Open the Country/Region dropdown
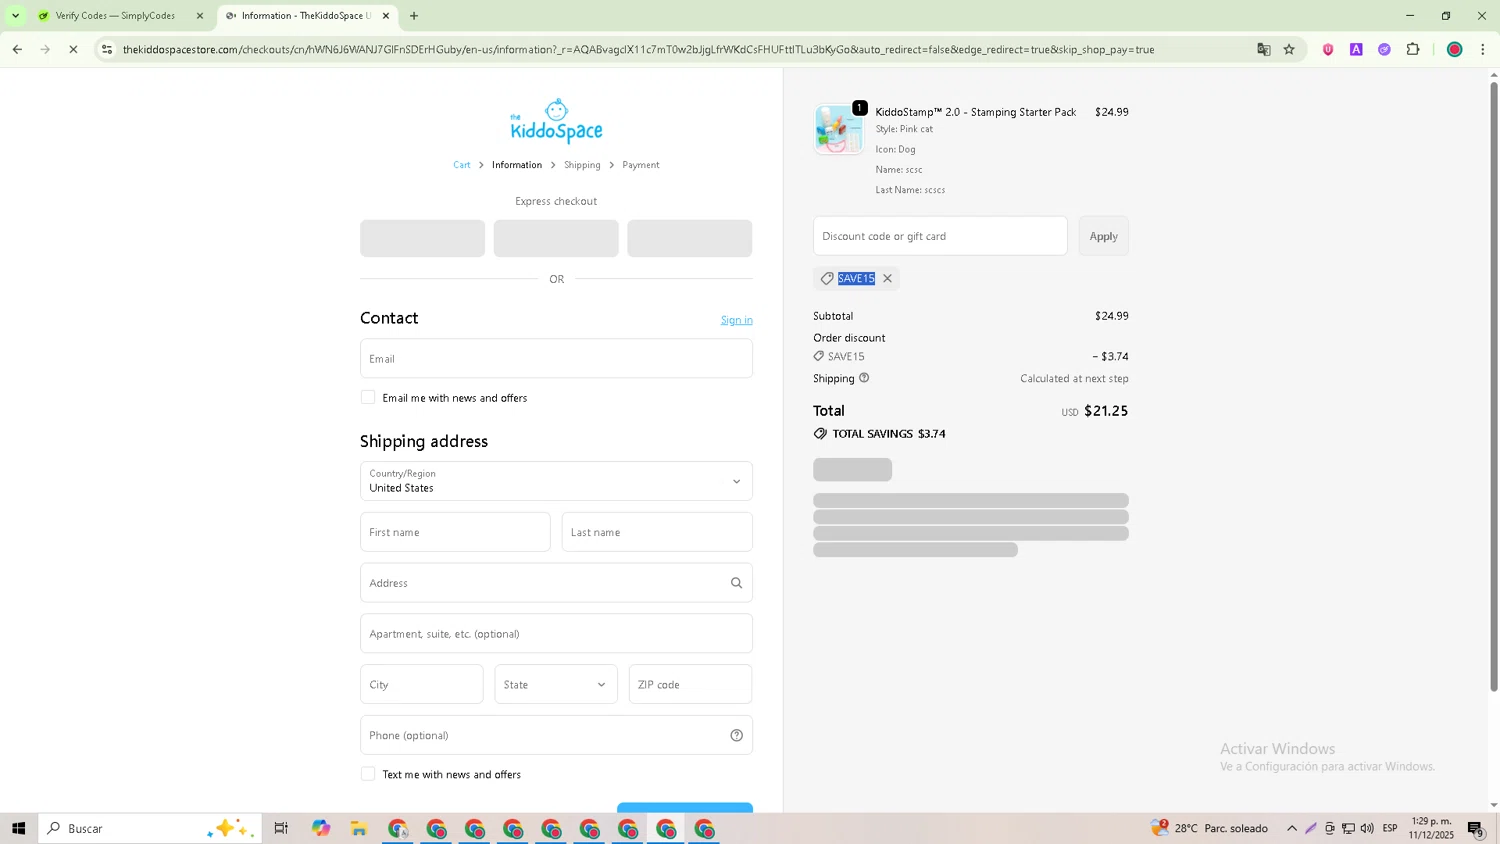Viewport: 1500px width, 844px height. click(556, 481)
